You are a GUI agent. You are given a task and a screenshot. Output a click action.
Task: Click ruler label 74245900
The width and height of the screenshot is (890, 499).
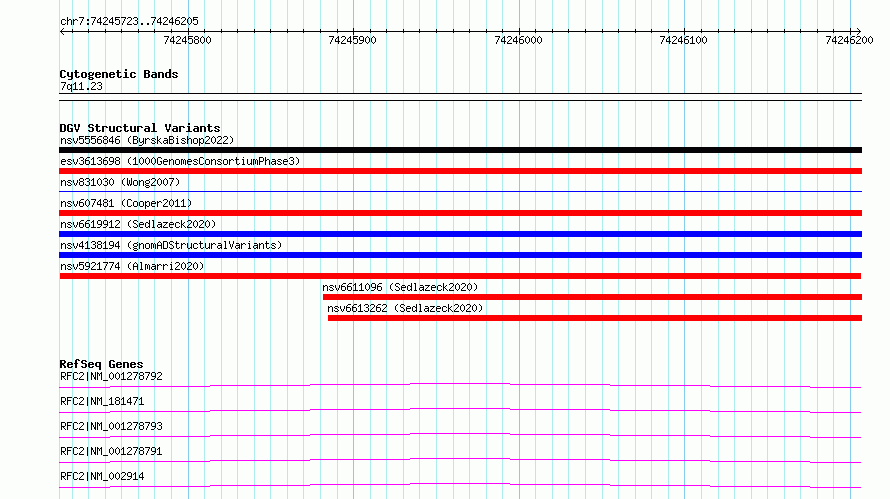(352, 40)
